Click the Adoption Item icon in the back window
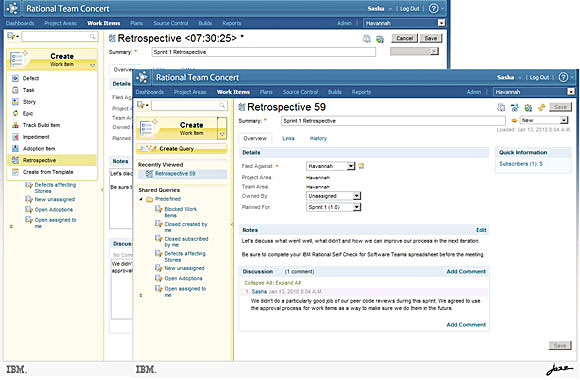Screen dimensions: 580x380 coord(15,148)
